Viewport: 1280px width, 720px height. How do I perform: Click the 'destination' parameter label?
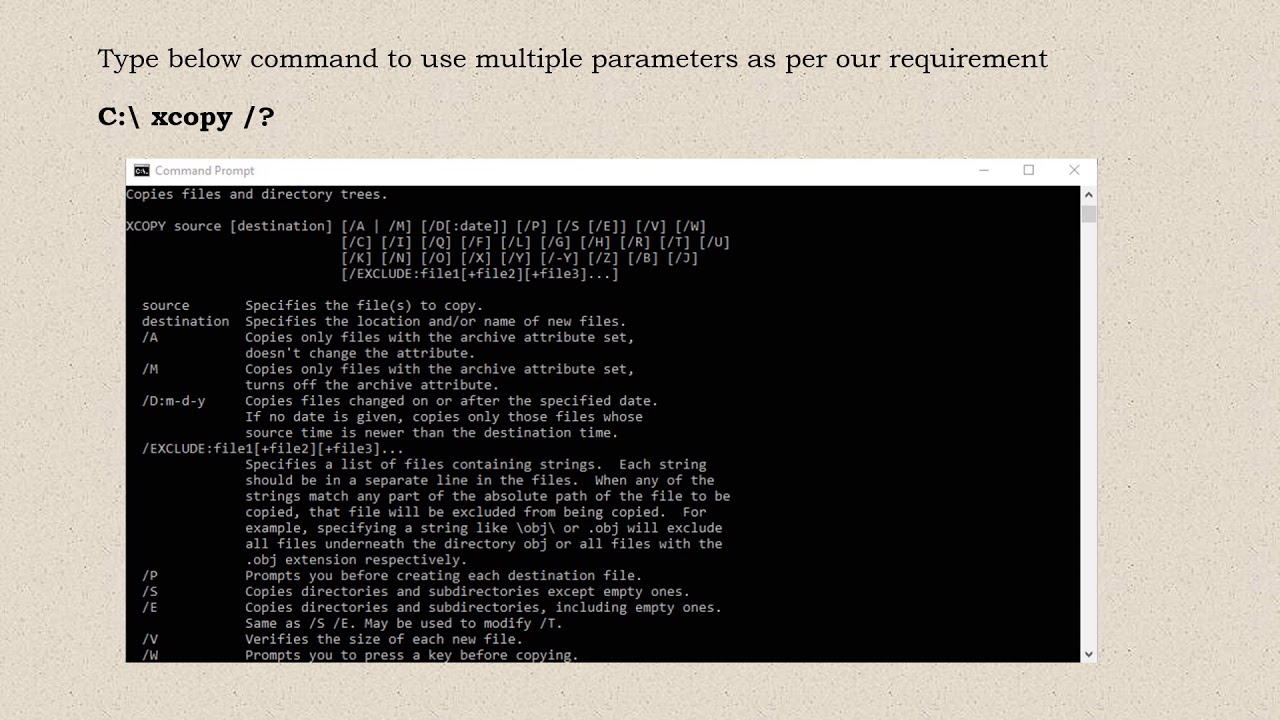186,322
